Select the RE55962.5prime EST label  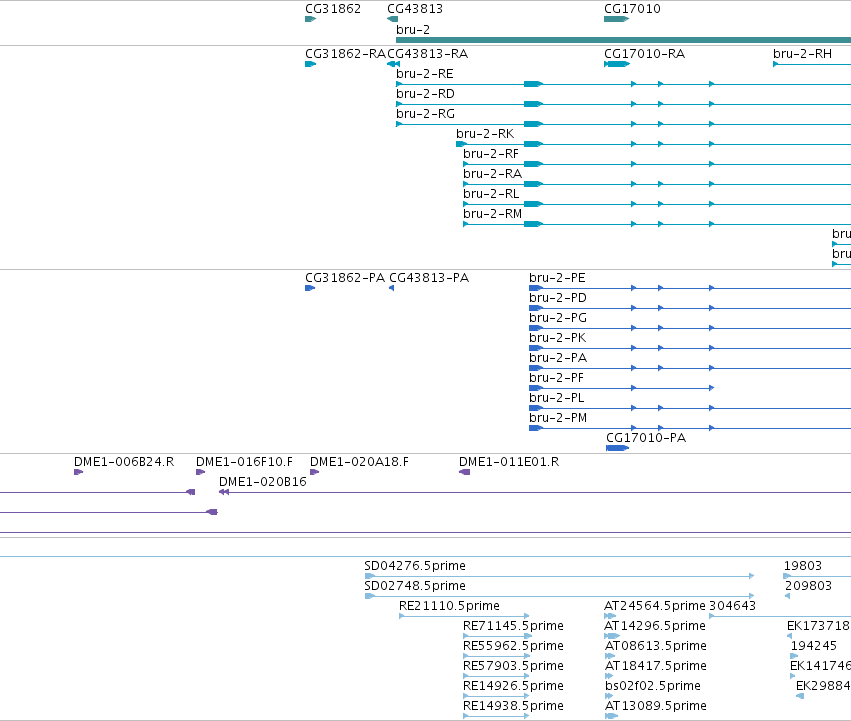tap(513, 646)
